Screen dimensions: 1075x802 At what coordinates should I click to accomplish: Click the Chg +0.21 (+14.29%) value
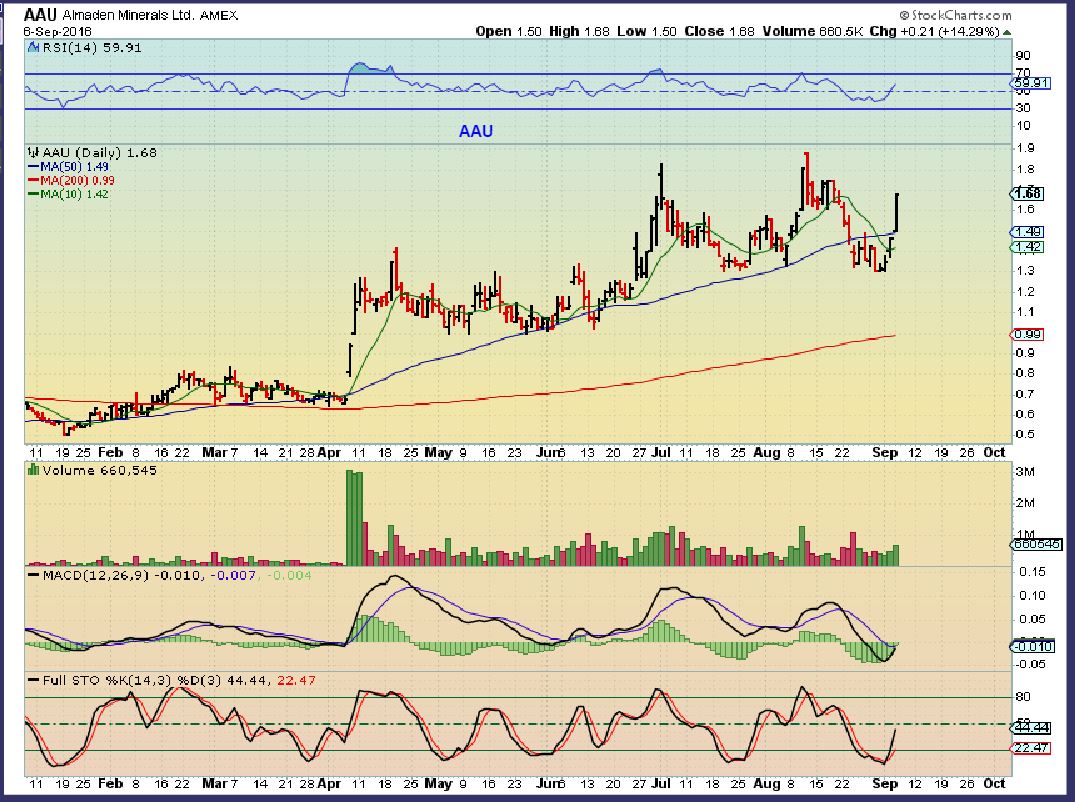coord(934,32)
